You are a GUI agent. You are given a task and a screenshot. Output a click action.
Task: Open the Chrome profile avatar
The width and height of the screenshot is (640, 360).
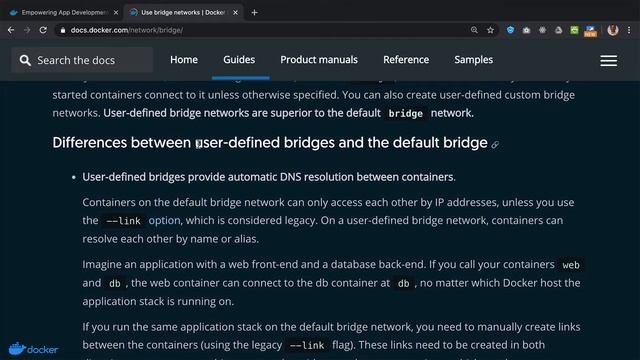pyautogui.click(x=612, y=30)
